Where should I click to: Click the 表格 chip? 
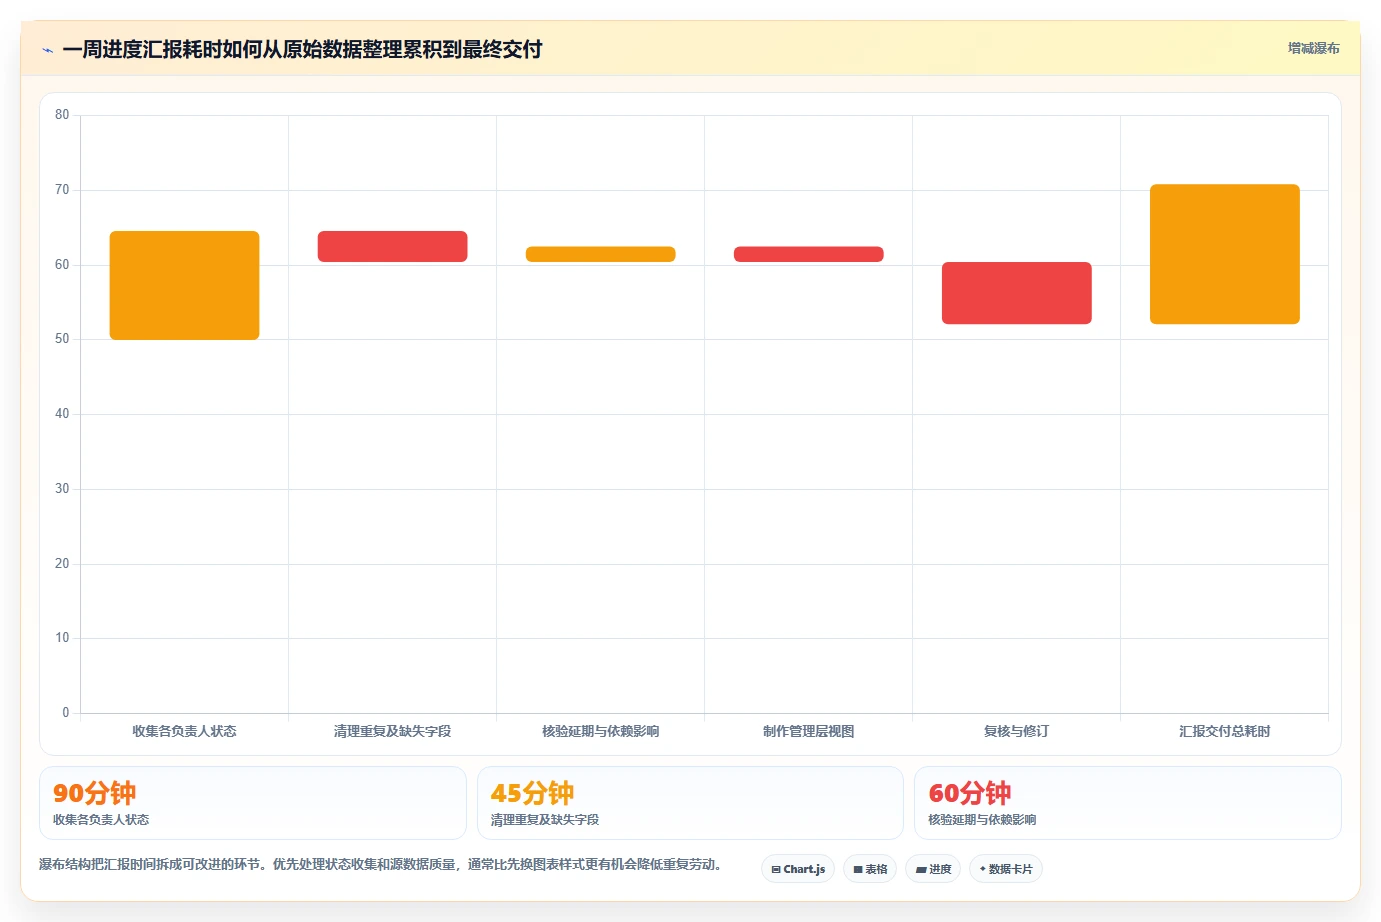[x=870, y=869]
